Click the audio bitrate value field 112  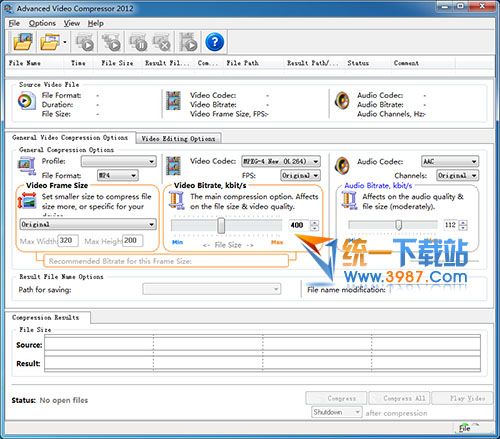point(451,225)
